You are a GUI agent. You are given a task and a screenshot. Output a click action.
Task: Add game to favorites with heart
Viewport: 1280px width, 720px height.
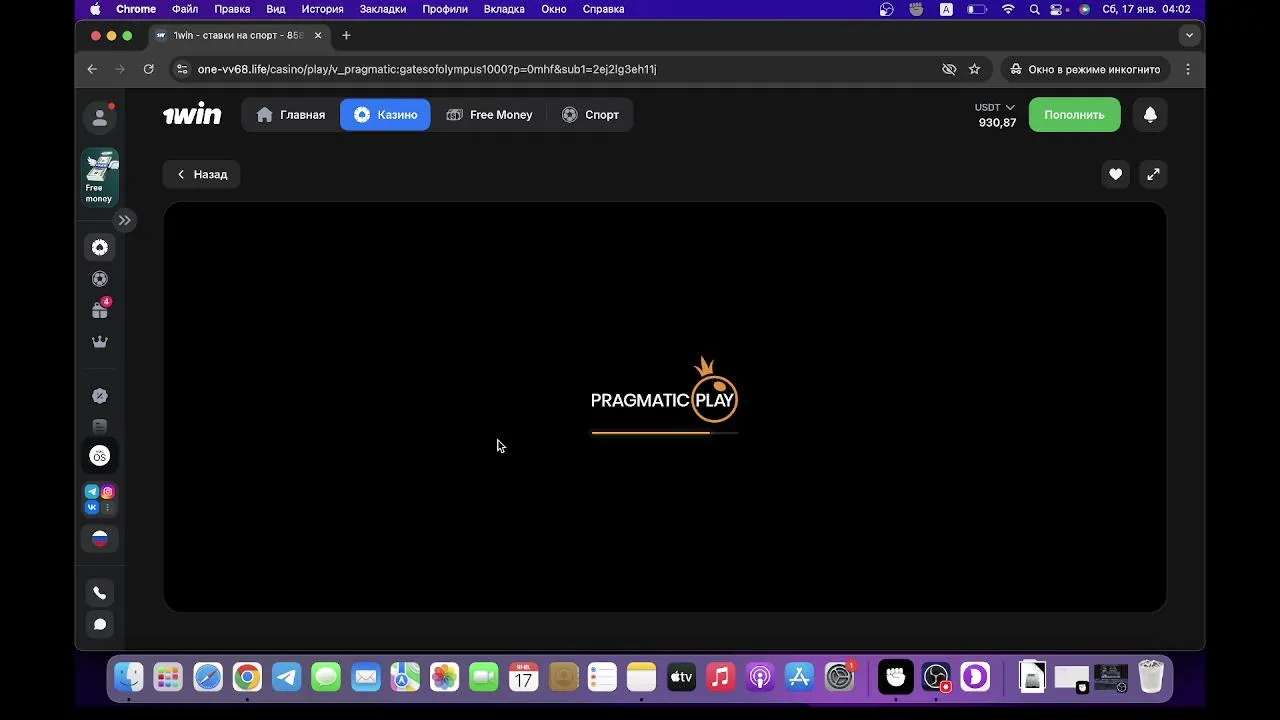pos(1116,174)
